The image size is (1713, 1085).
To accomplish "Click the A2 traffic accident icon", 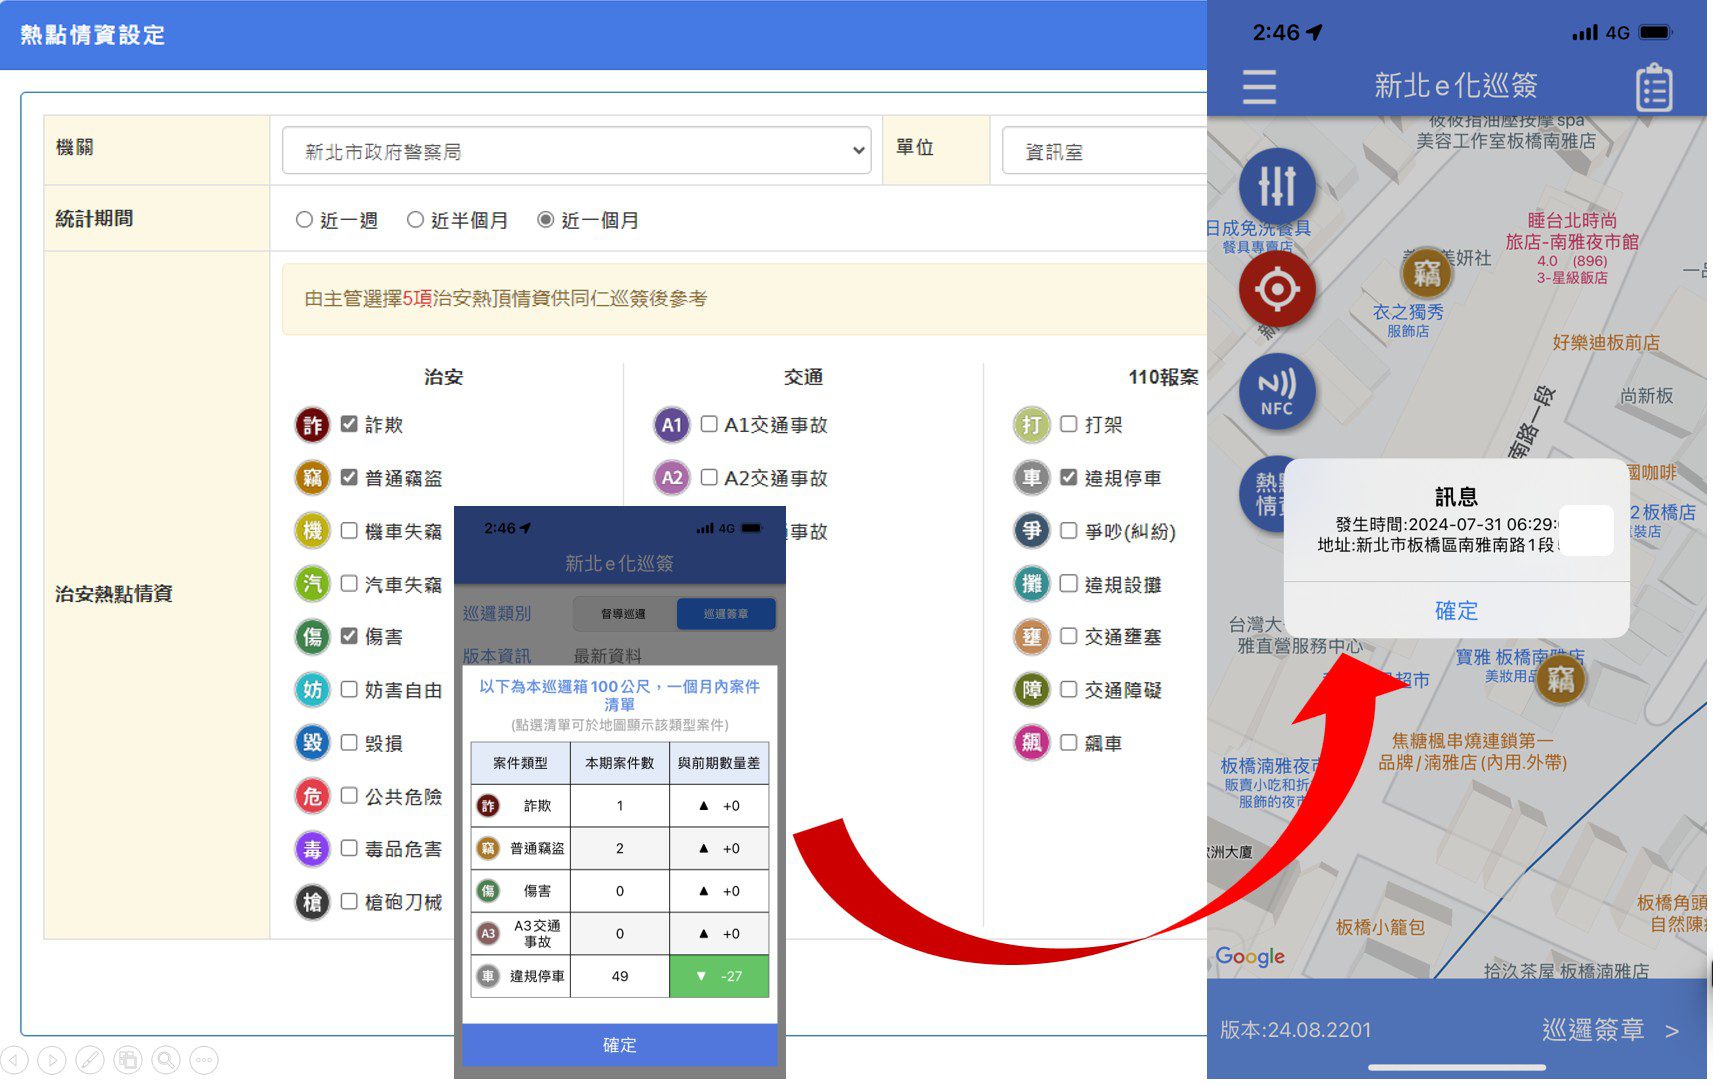I will [x=672, y=478].
